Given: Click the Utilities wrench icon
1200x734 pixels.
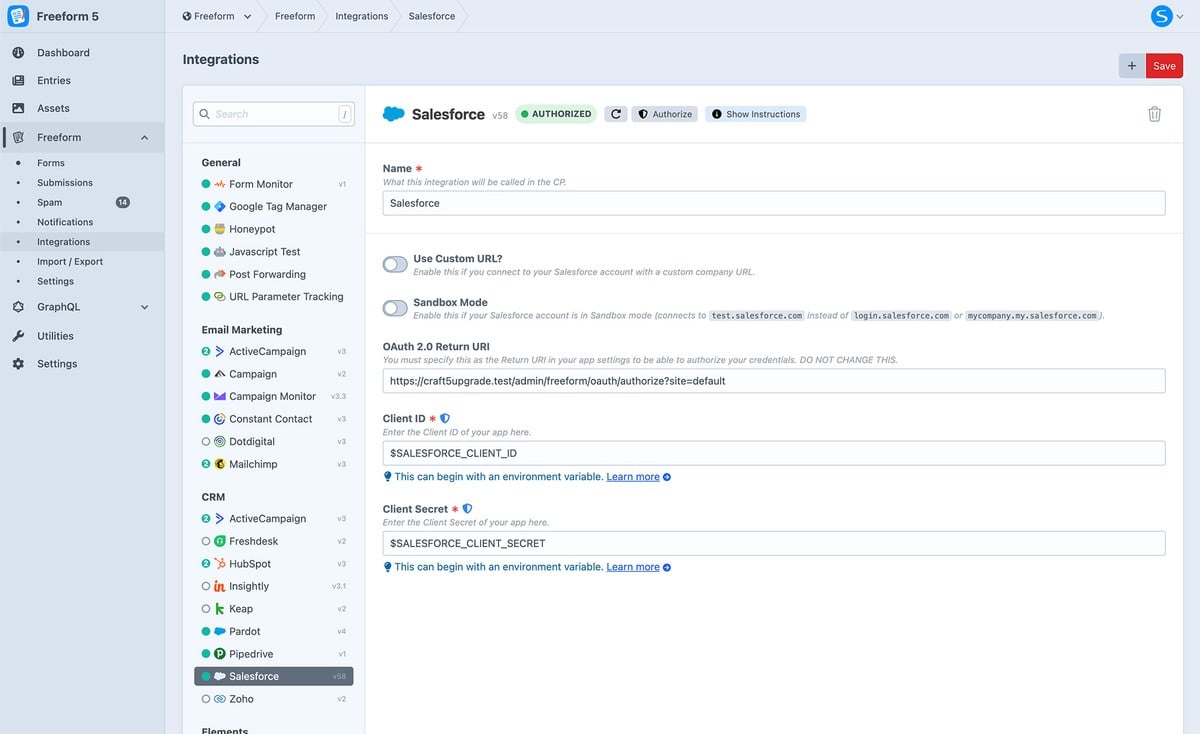Looking at the screenshot, I should tap(18, 336).
